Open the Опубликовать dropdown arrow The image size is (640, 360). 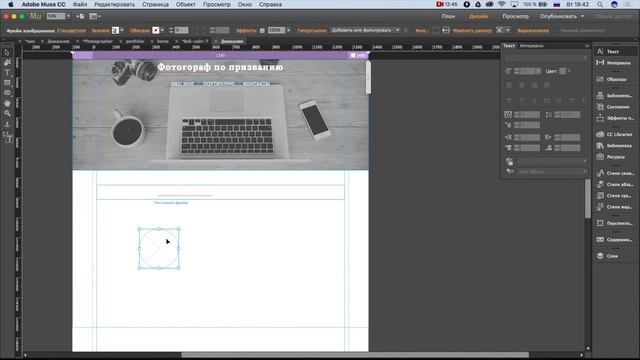pyautogui.click(x=582, y=16)
